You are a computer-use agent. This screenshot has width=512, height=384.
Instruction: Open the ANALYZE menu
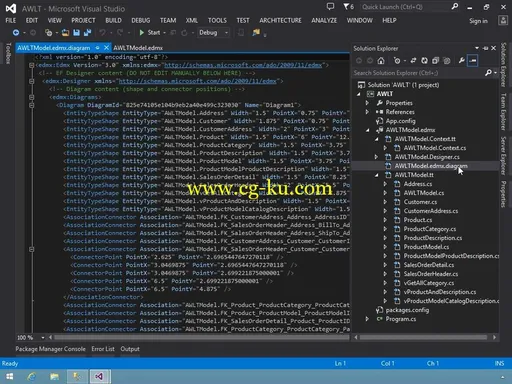coord(324,21)
